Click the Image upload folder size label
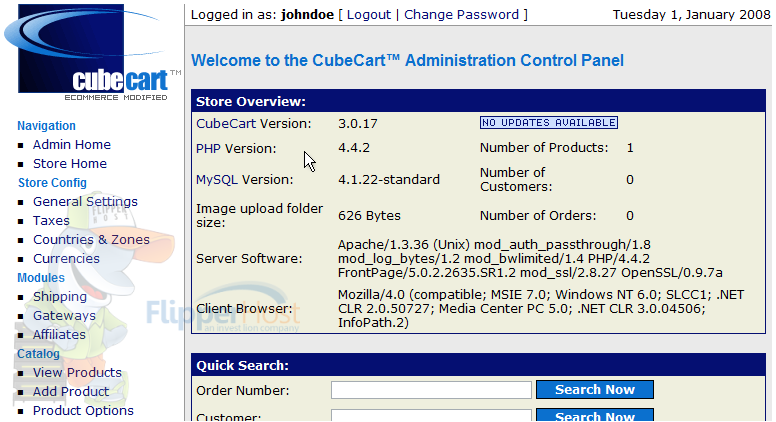776x422 pixels. [x=259, y=216]
